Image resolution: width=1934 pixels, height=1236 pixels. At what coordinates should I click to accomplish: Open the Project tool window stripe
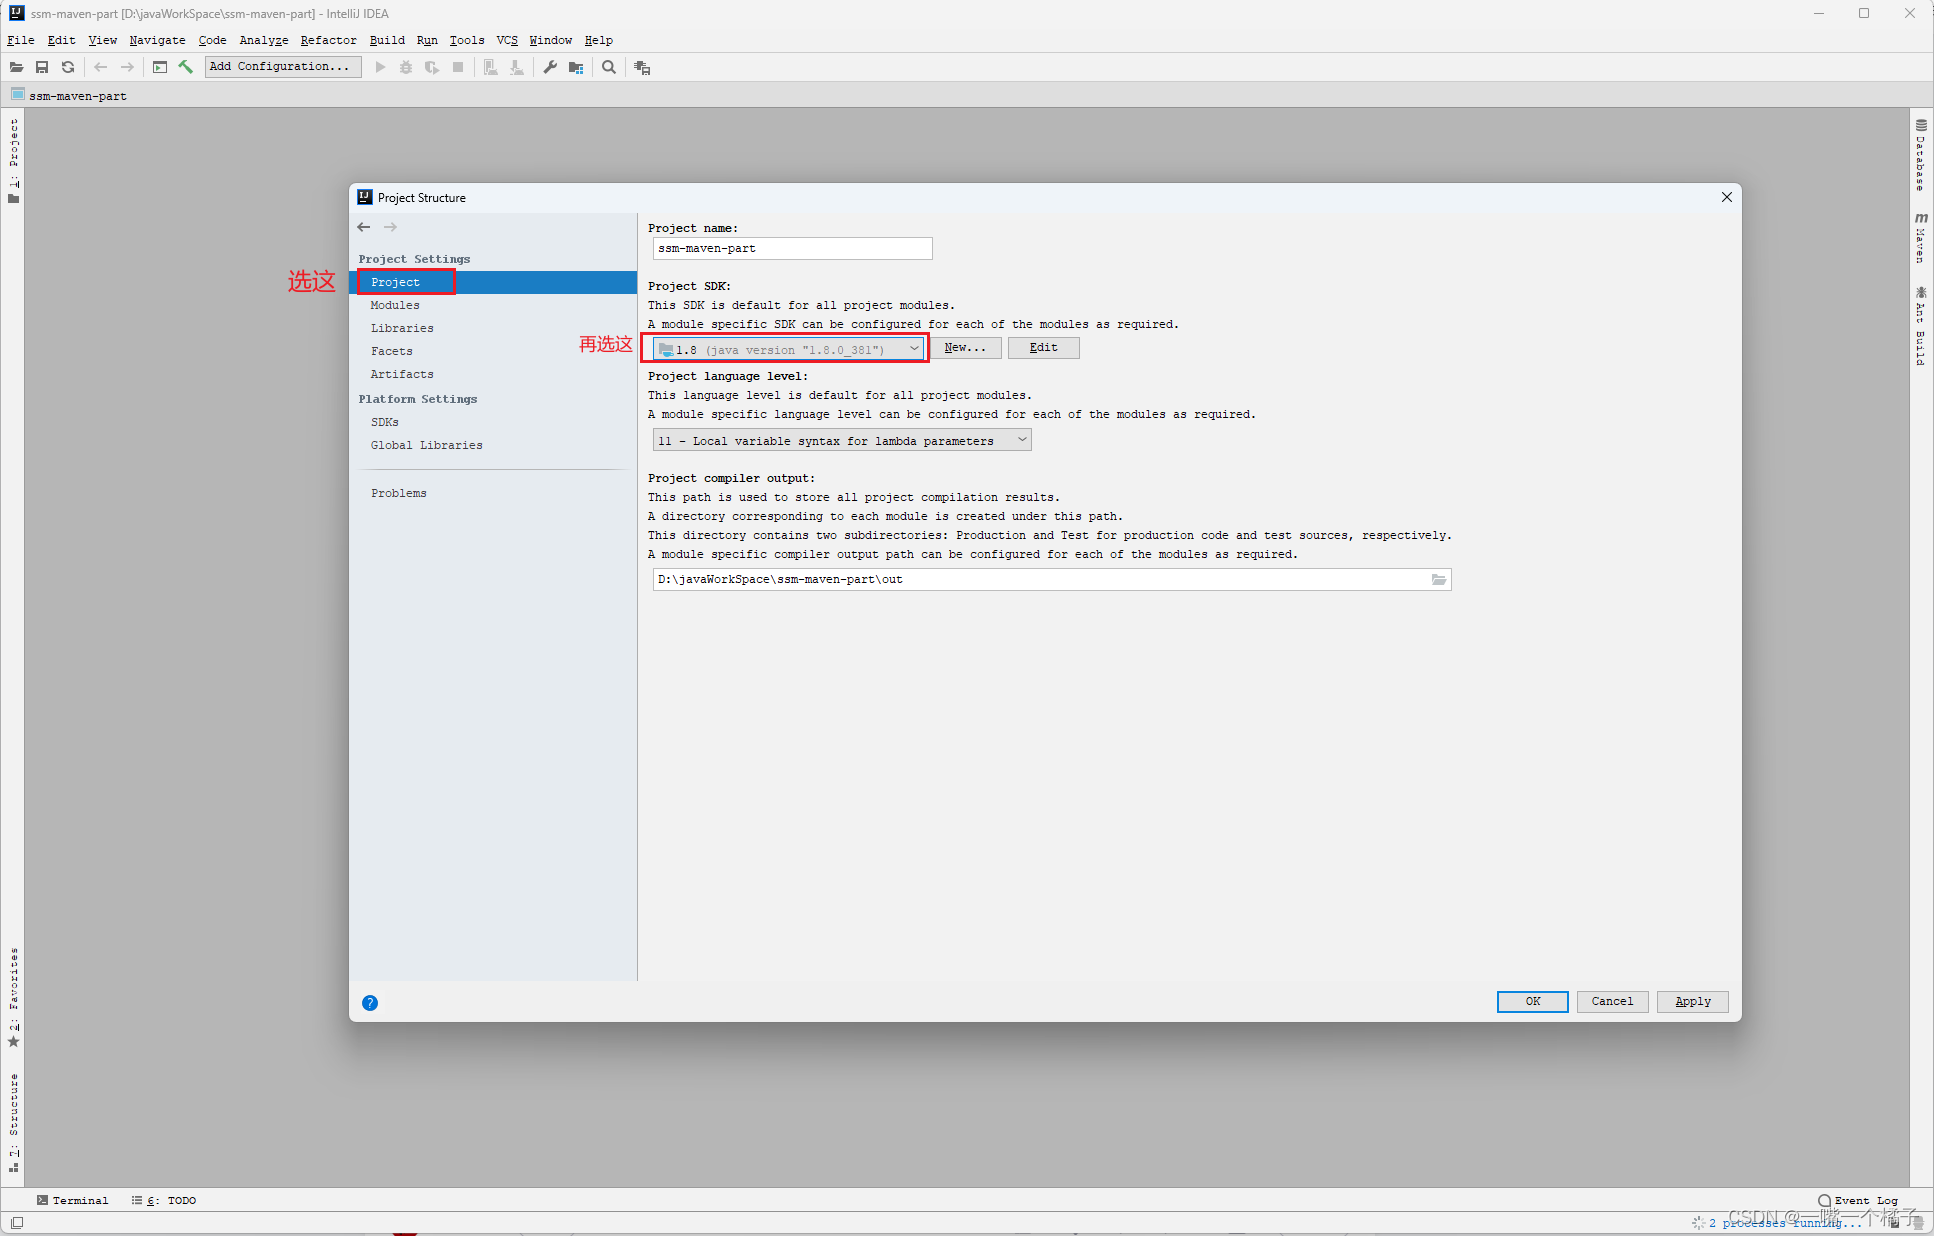point(14,160)
